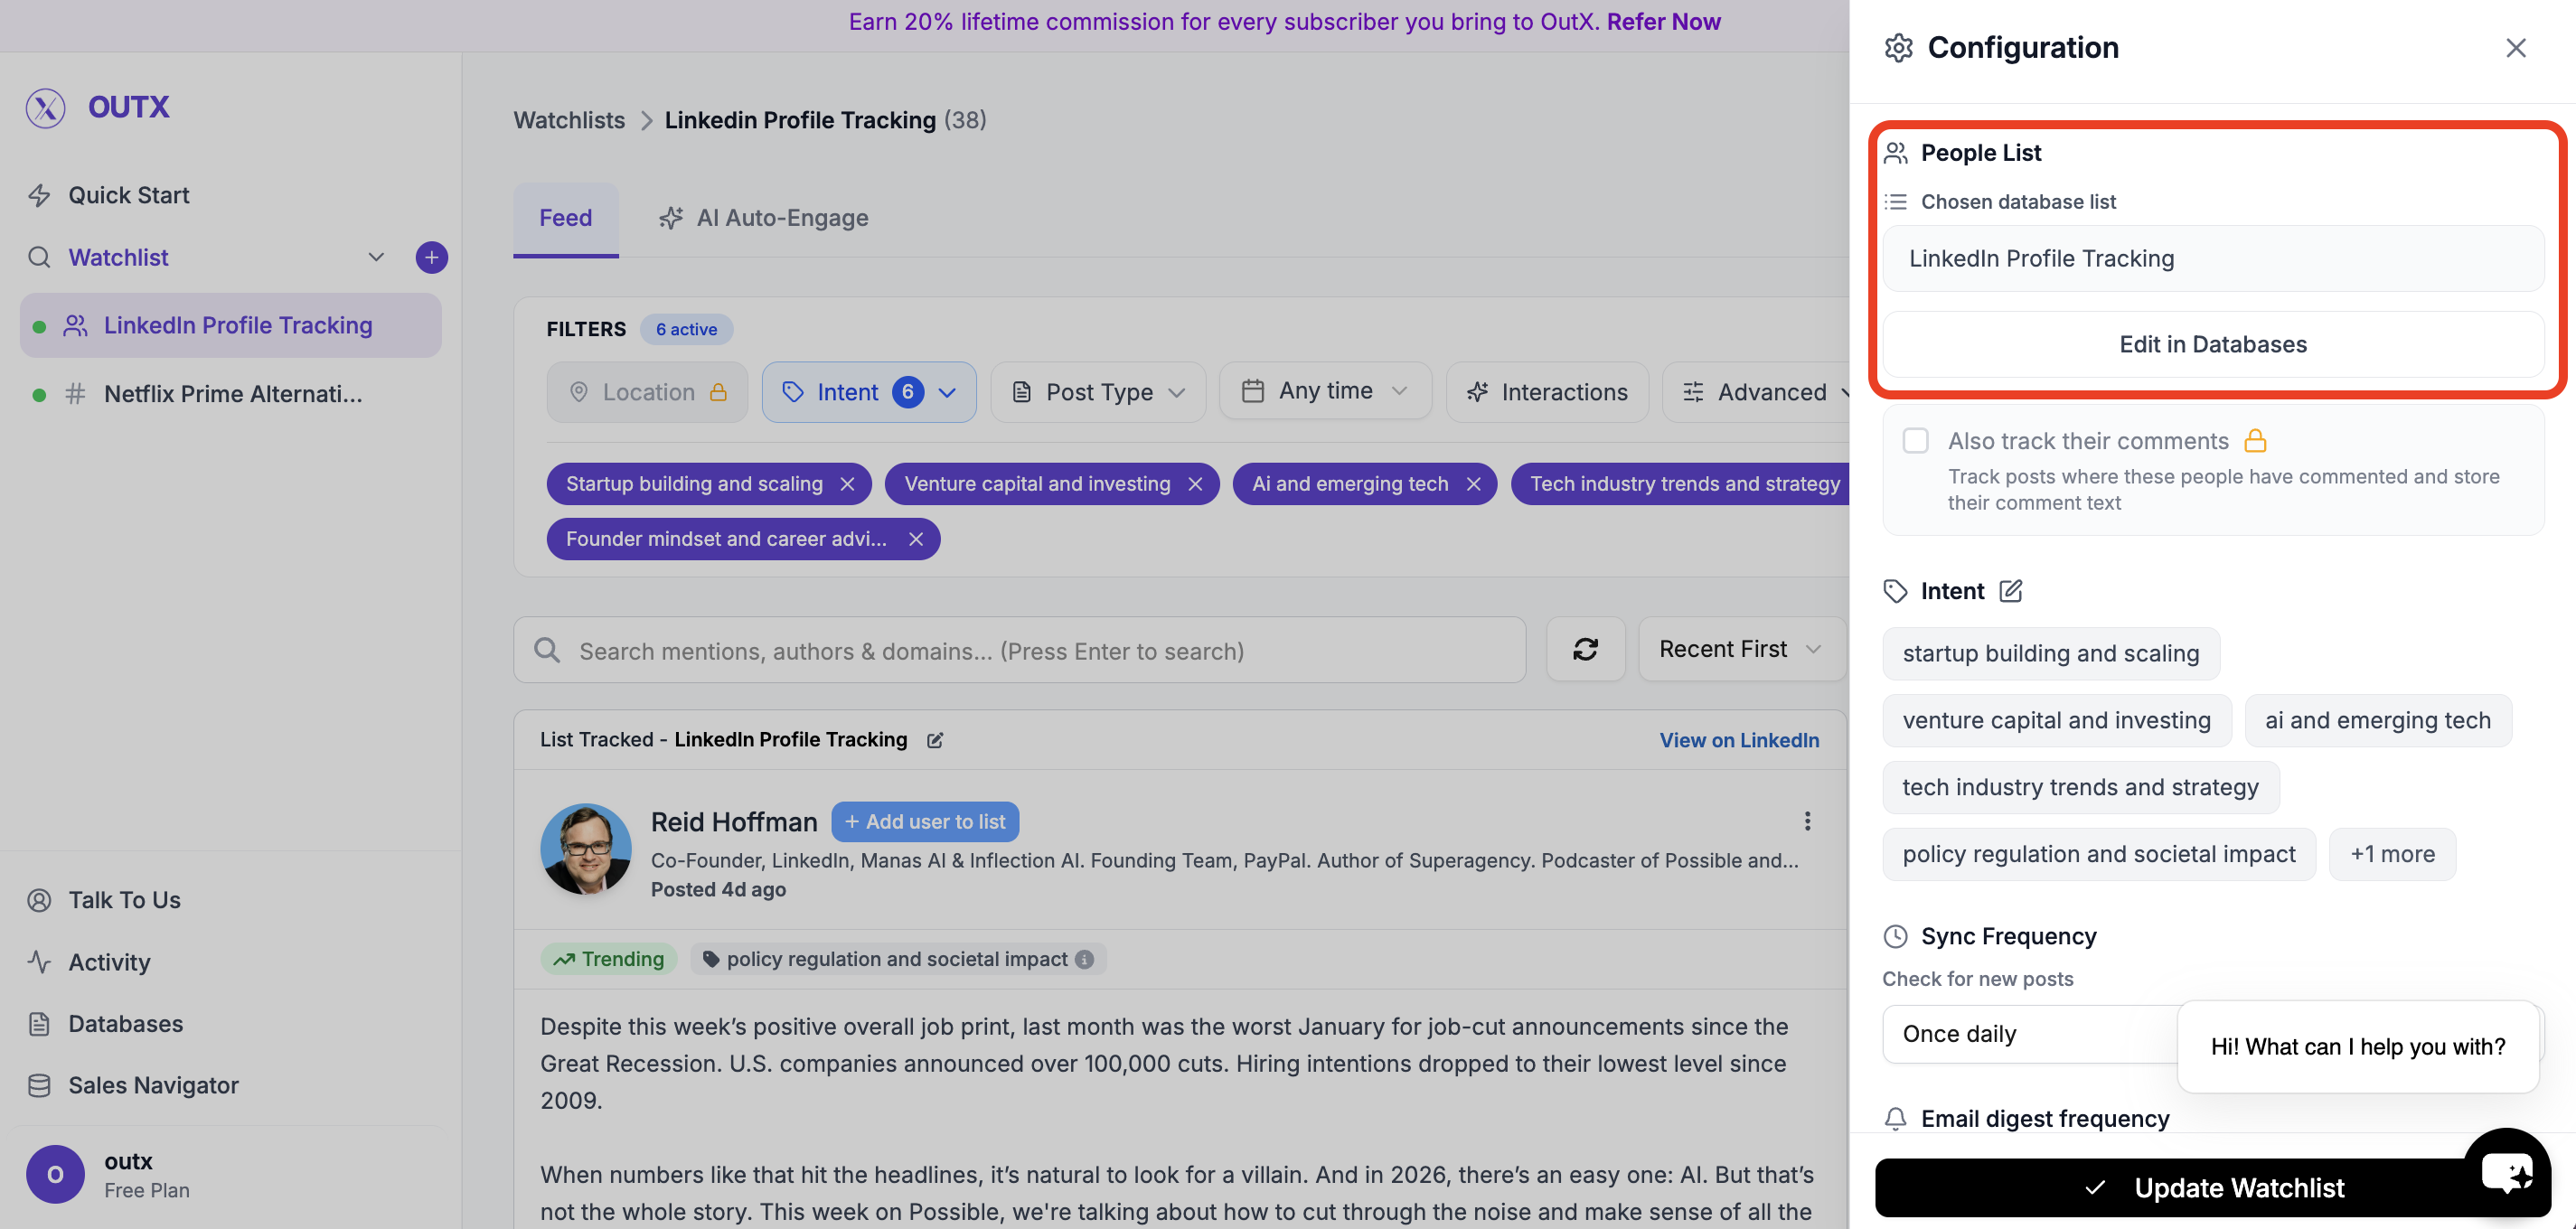Expand the "Recent First" sort dropdown
The height and width of the screenshot is (1229, 2576).
pos(1741,649)
